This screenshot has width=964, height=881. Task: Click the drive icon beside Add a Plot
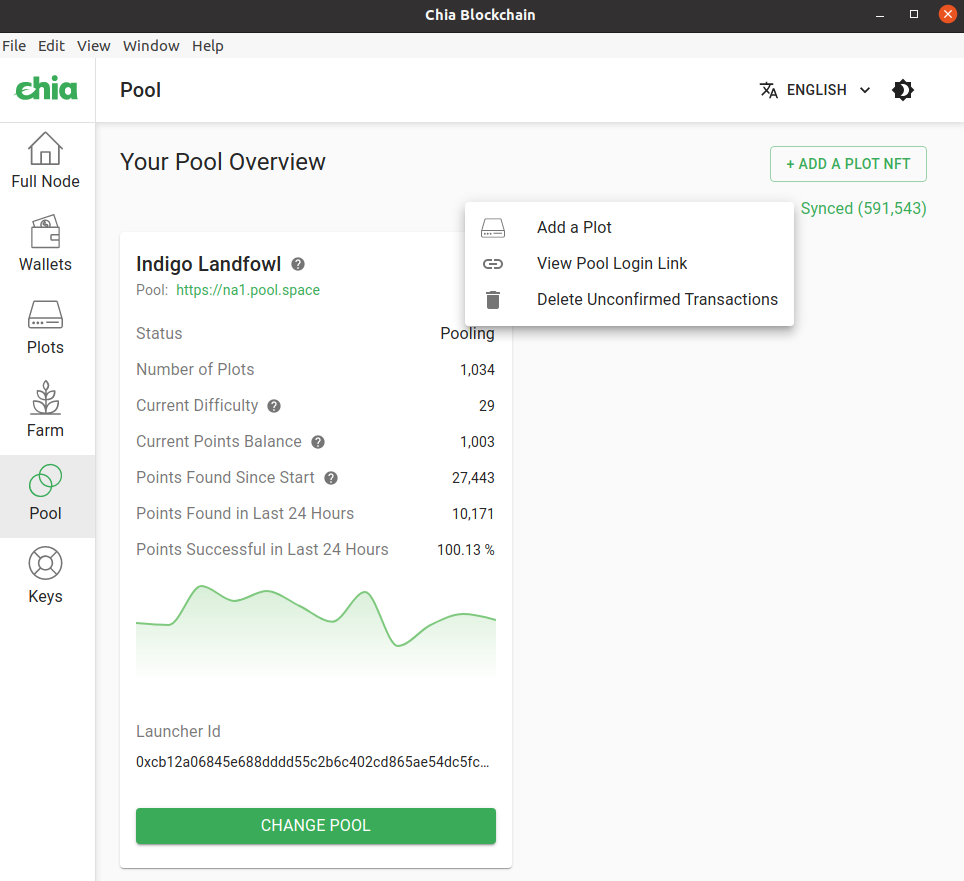pyautogui.click(x=493, y=228)
